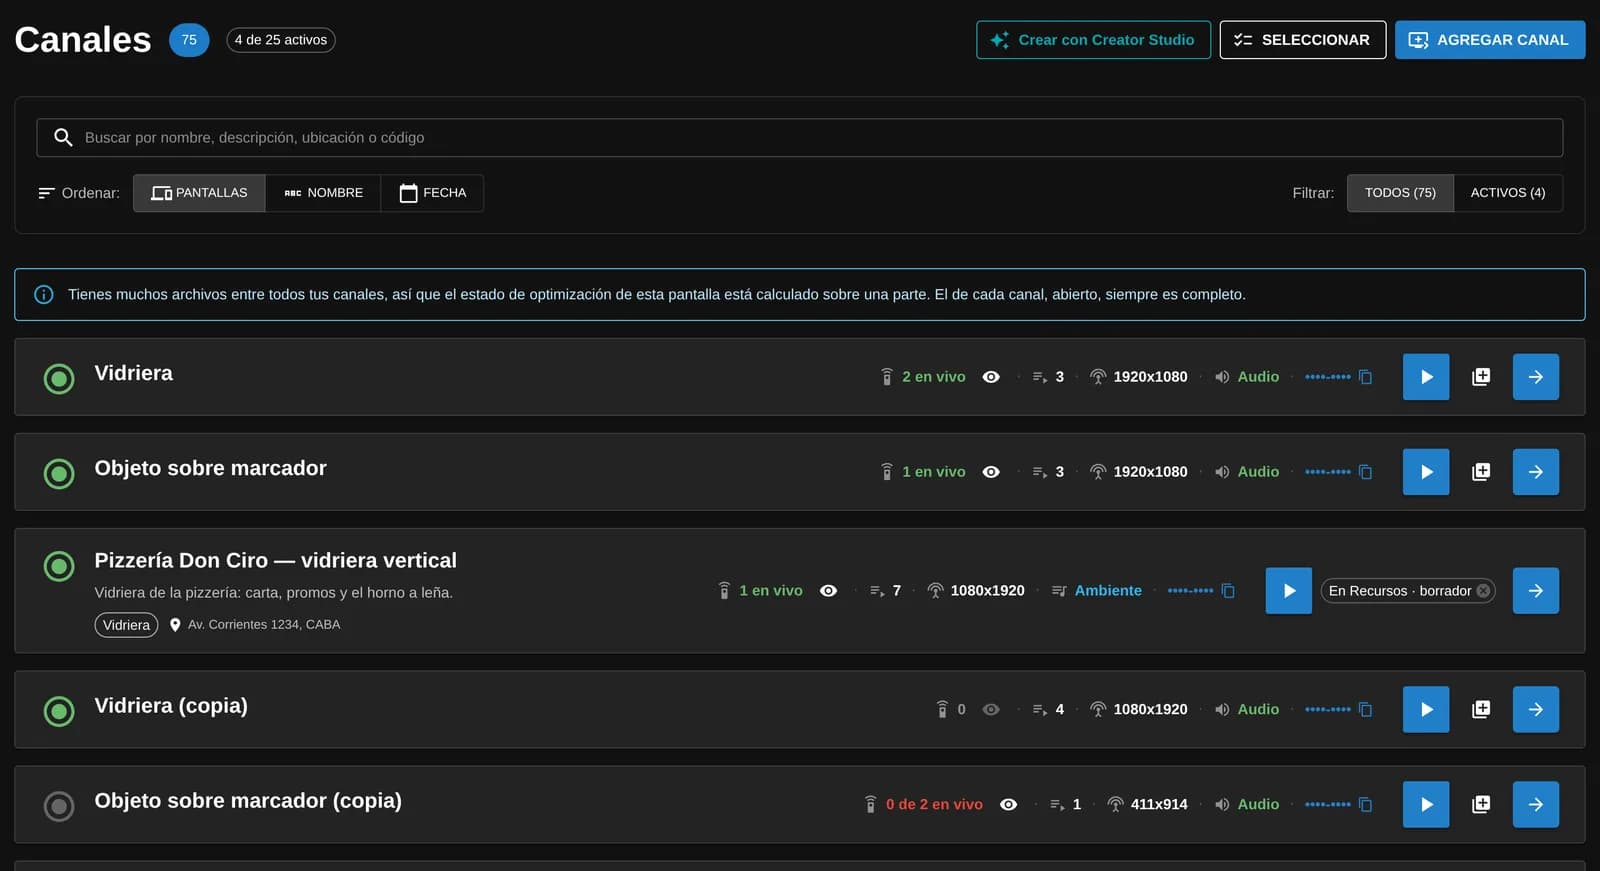Play preview of Pizzería Don Ciro channel
The height and width of the screenshot is (871, 1600).
(x=1289, y=591)
